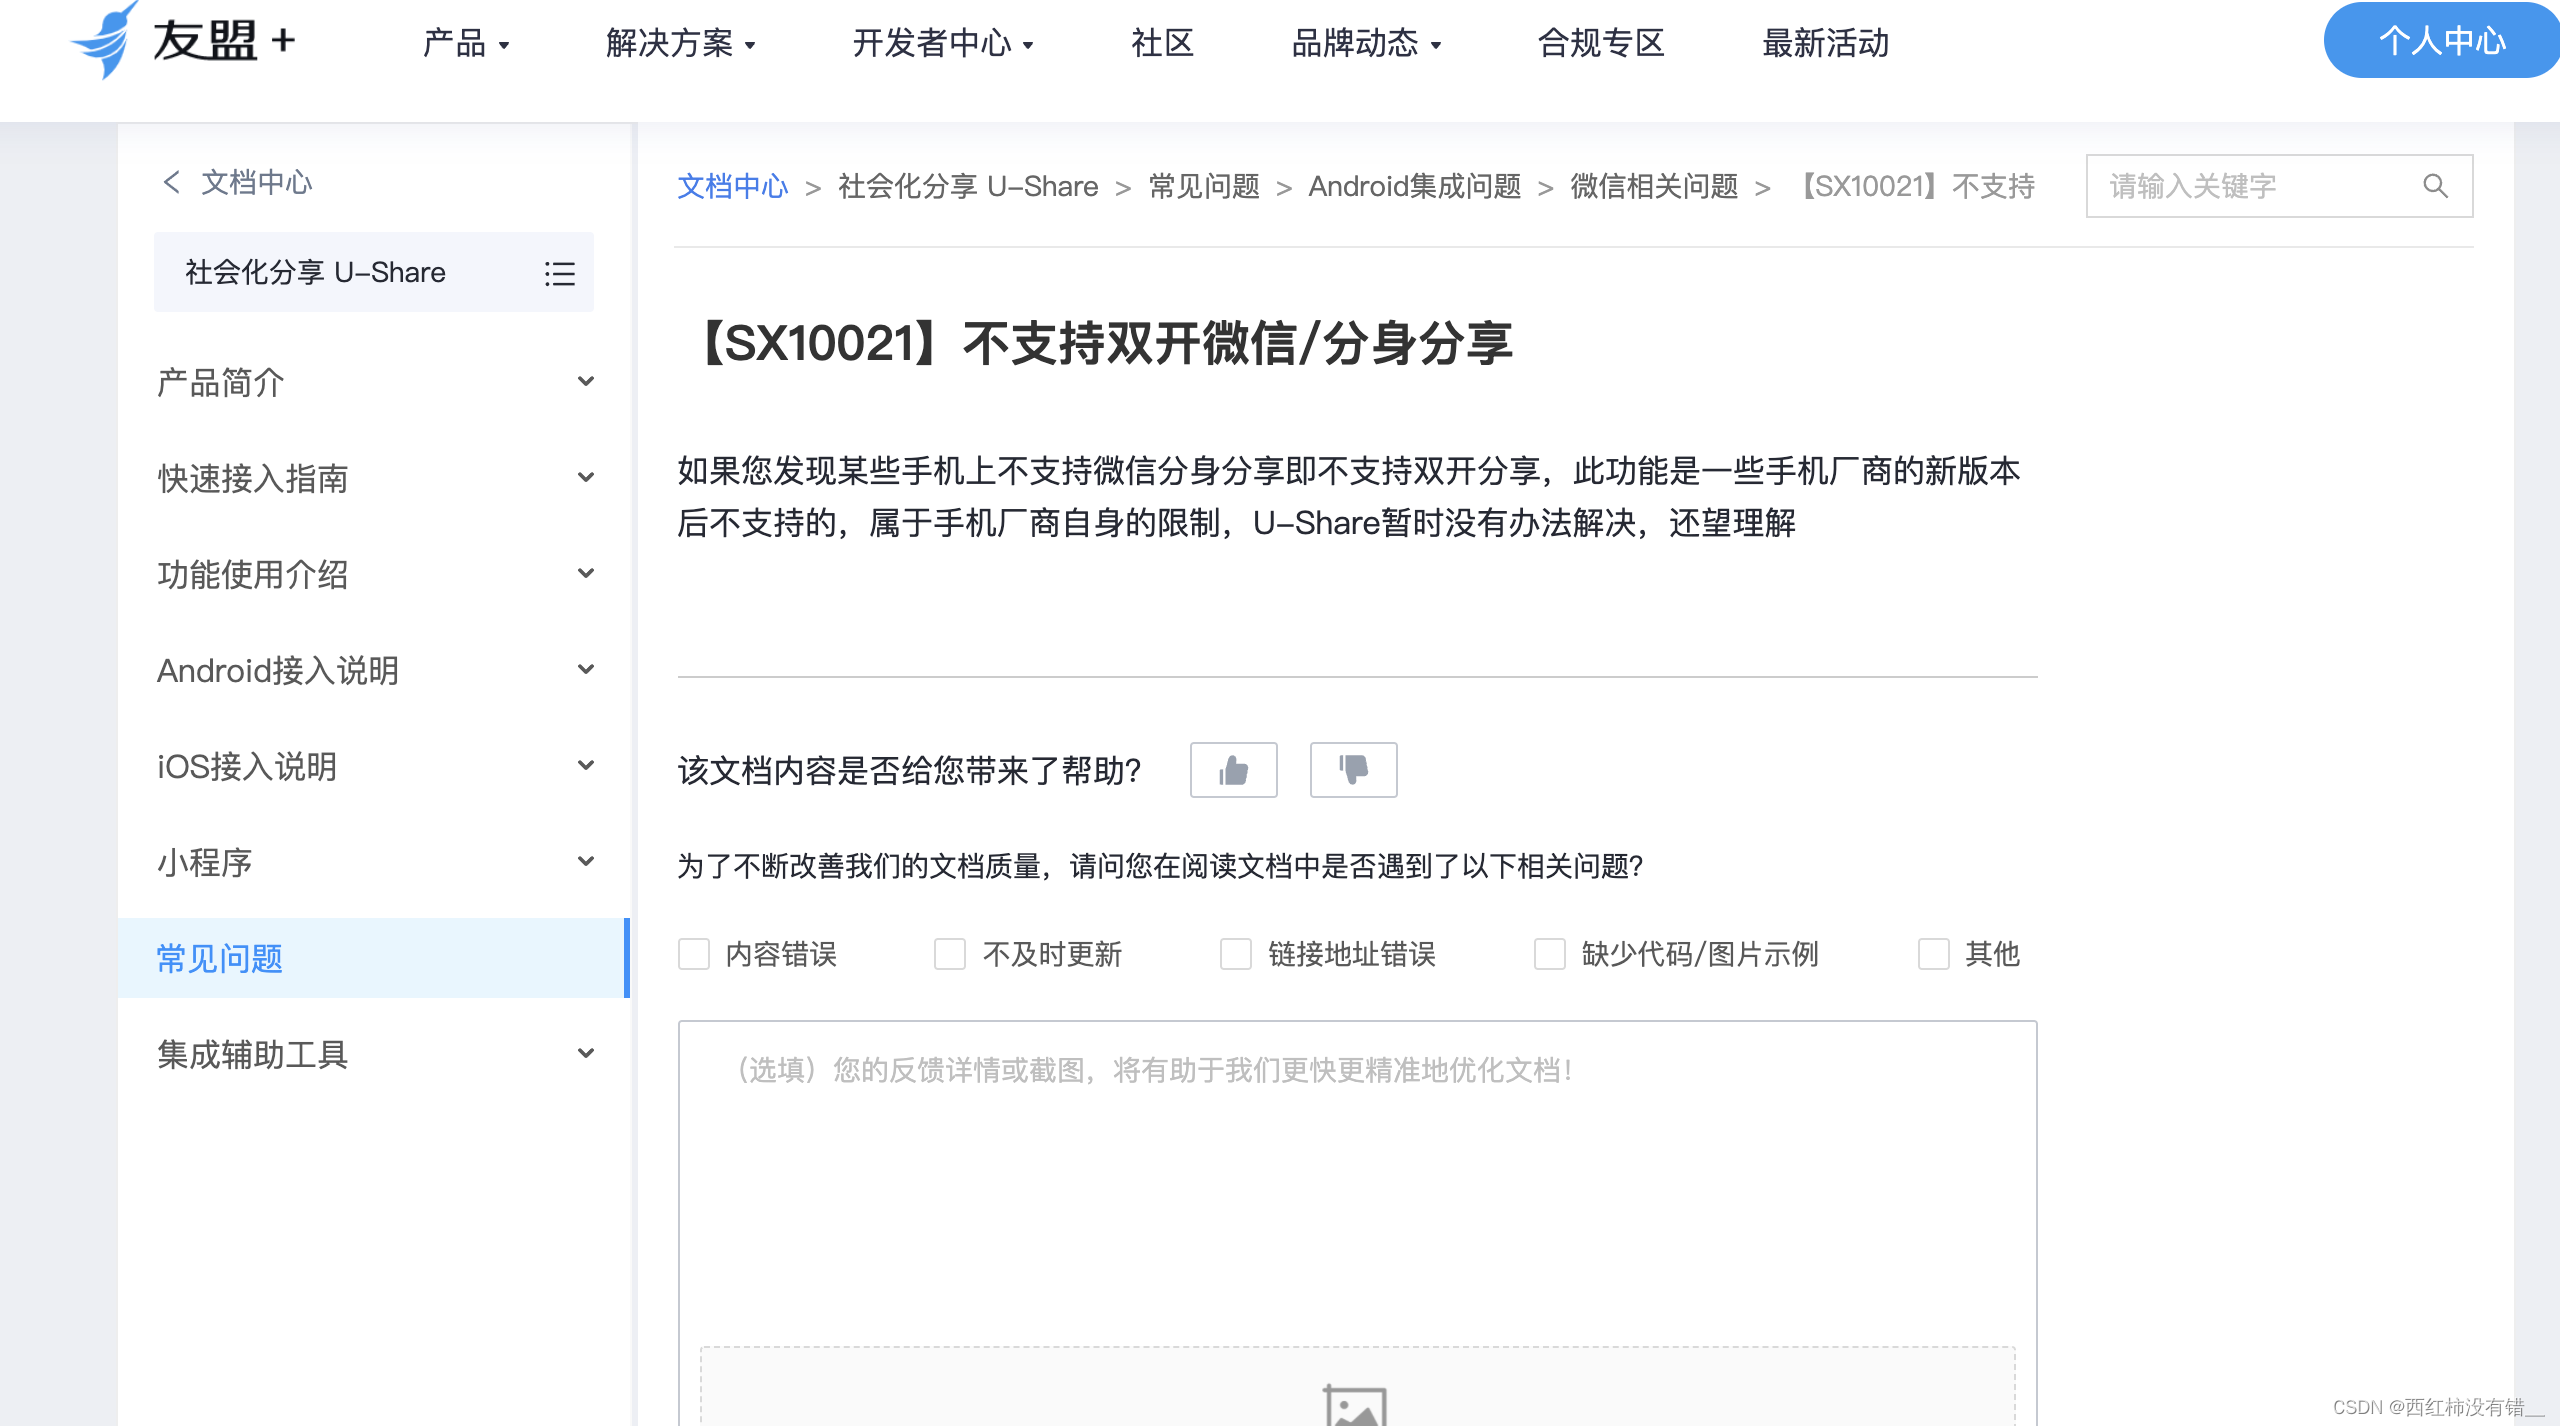Screen dimensions: 2560x1426
Task: Click the 个人中心 button
Action: [2441, 41]
